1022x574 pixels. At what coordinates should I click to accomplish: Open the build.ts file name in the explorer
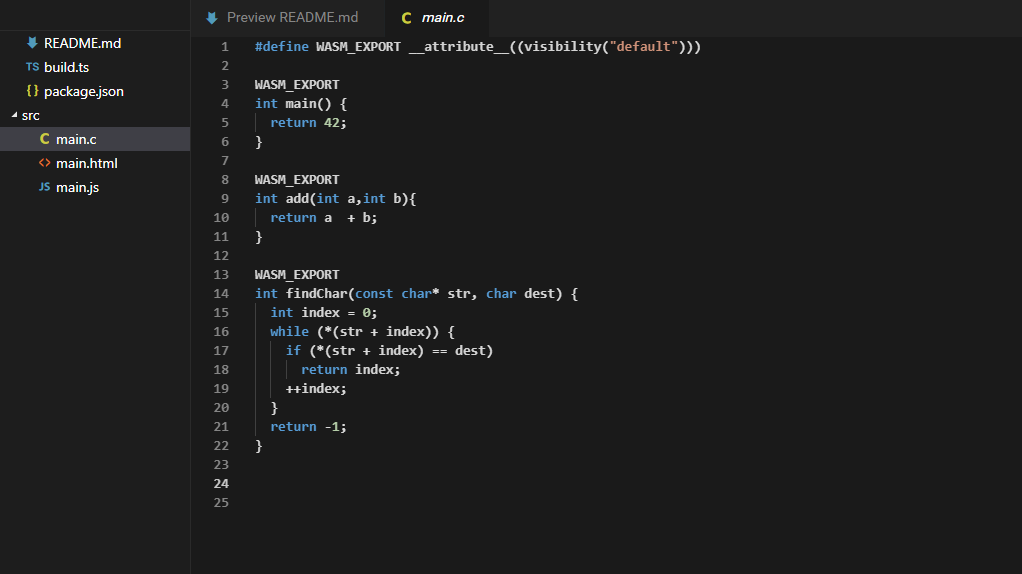pos(66,67)
